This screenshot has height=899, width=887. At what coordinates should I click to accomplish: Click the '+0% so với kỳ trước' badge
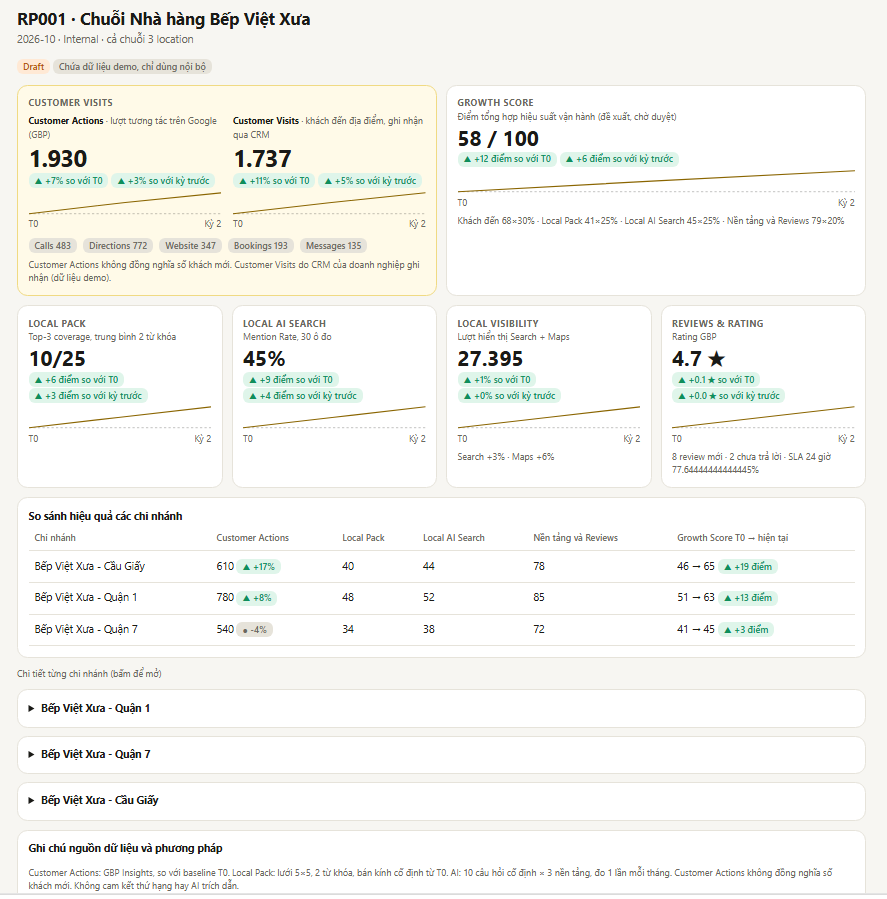(509, 396)
